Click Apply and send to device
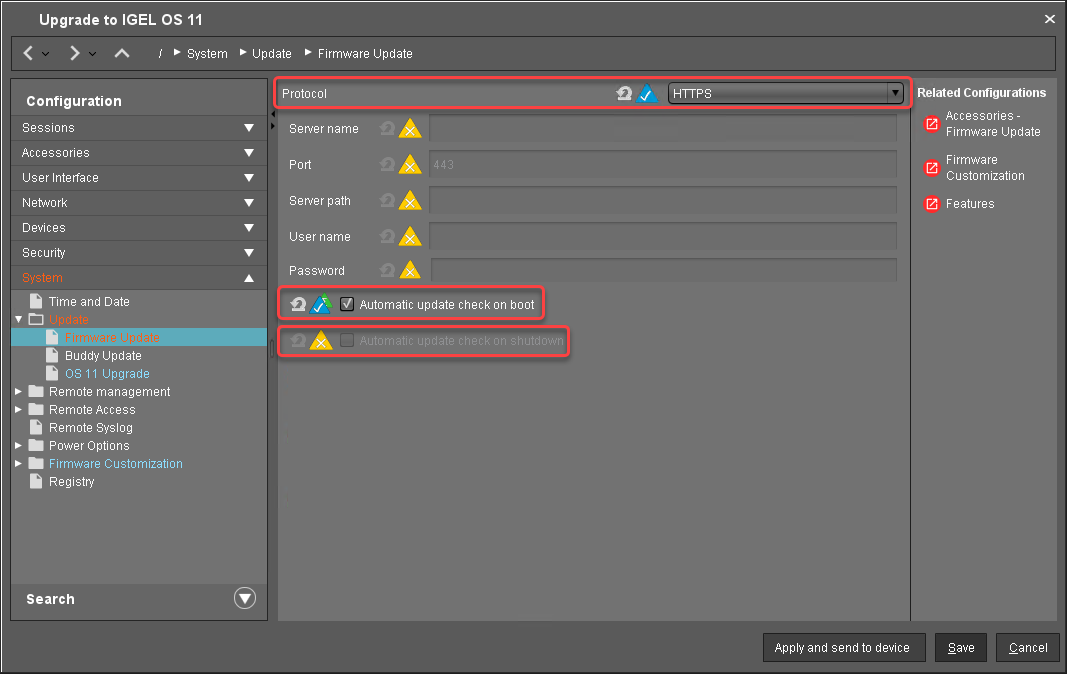The height and width of the screenshot is (674, 1067). pos(842,648)
